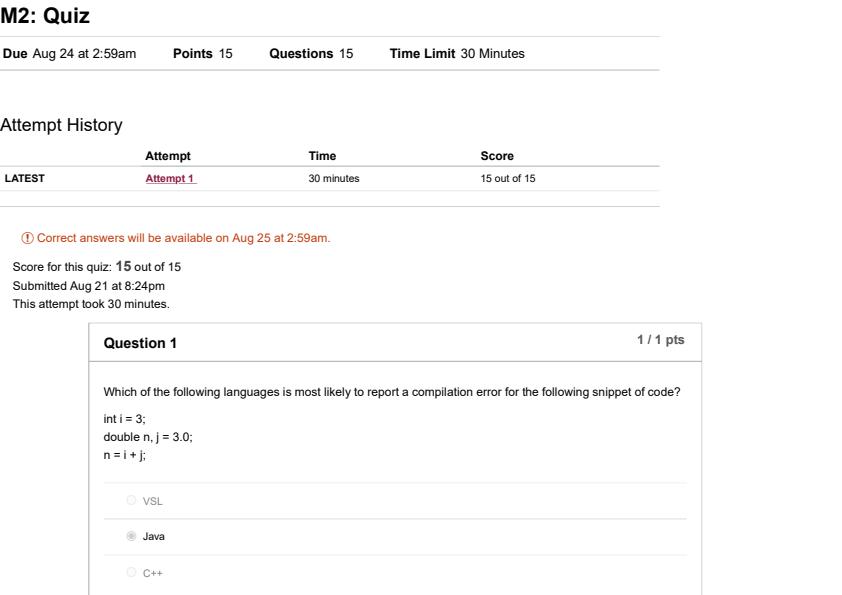Select the C++ radio button
The width and height of the screenshot is (842, 595).
click(x=131, y=573)
